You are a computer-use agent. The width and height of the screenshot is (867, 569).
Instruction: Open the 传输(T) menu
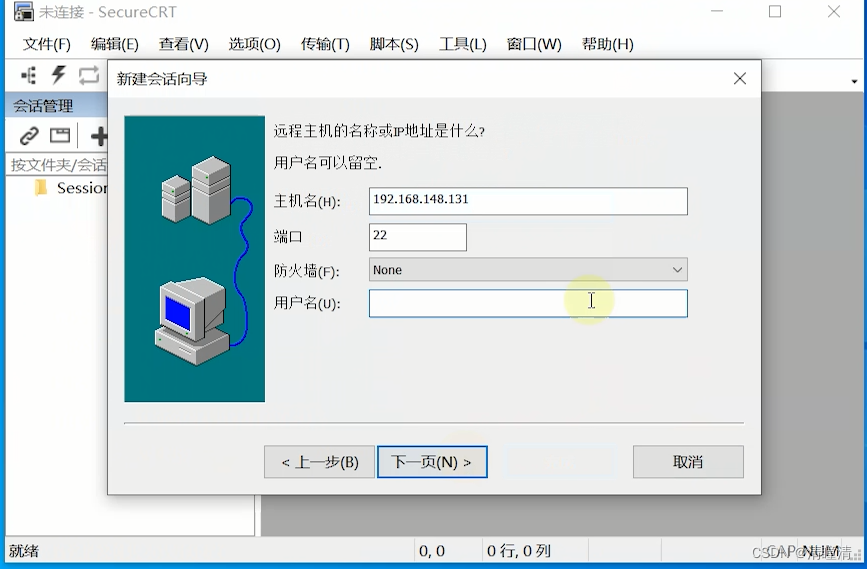325,44
